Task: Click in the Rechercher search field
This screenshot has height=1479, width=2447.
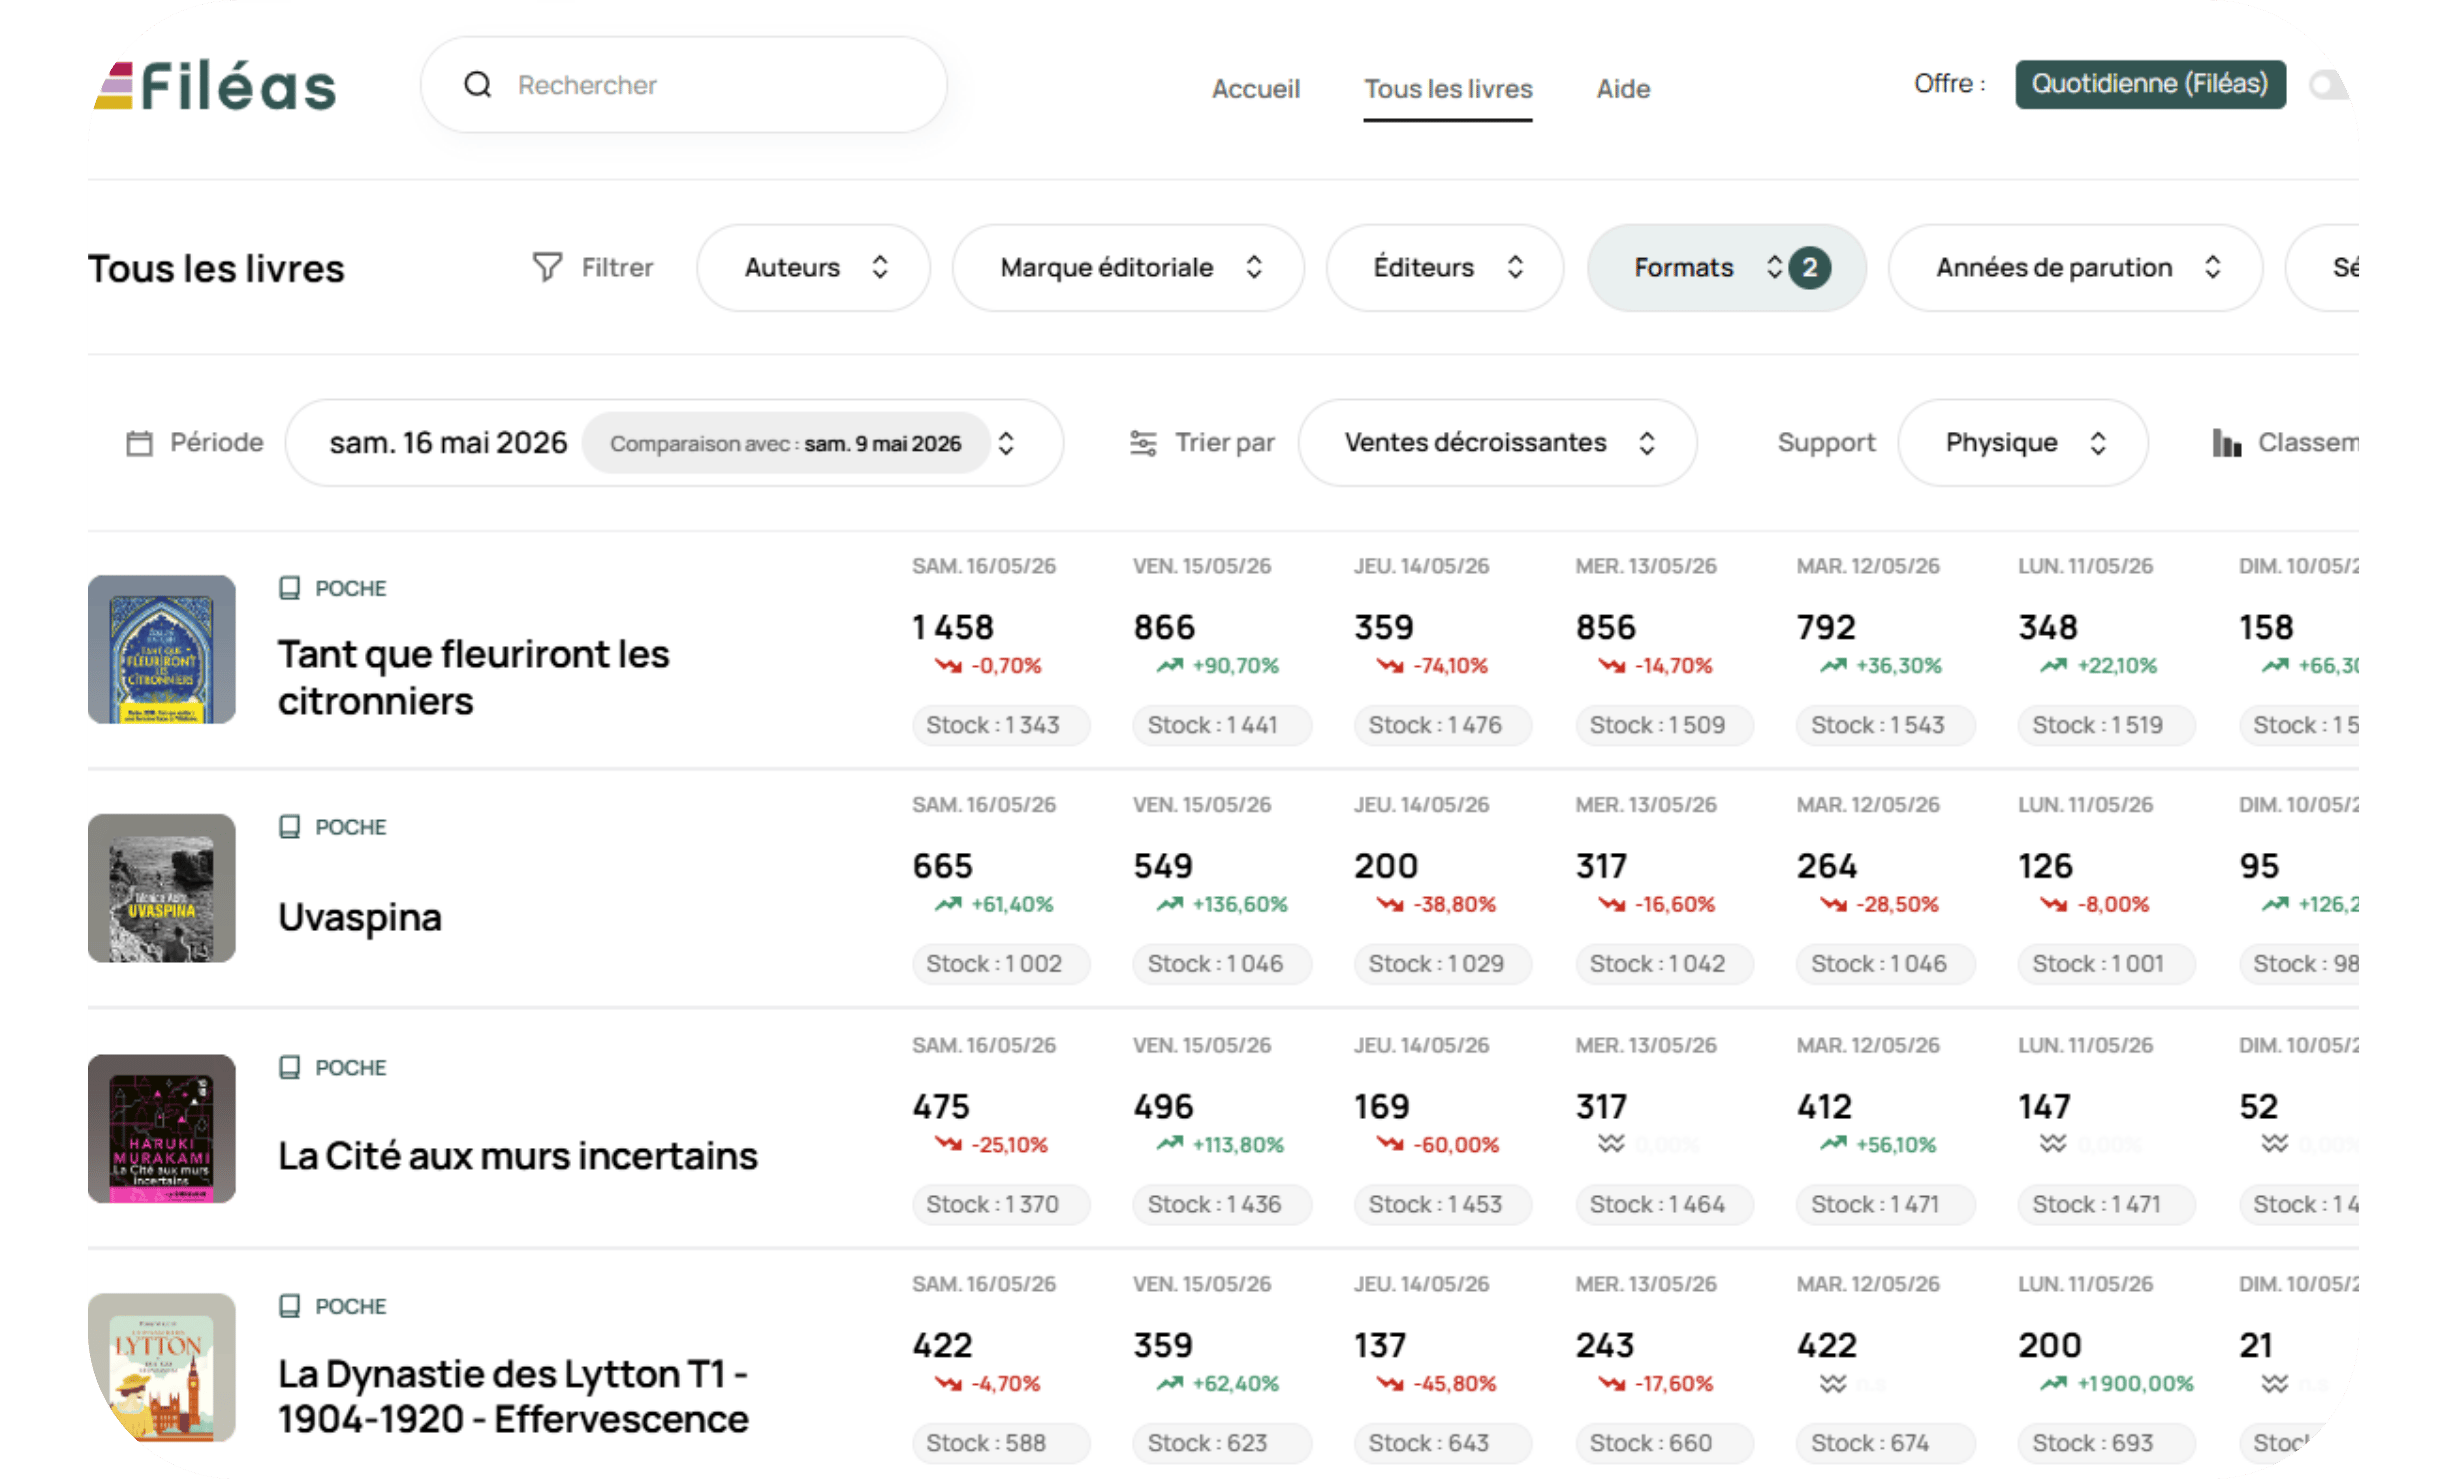Action: click(684, 85)
